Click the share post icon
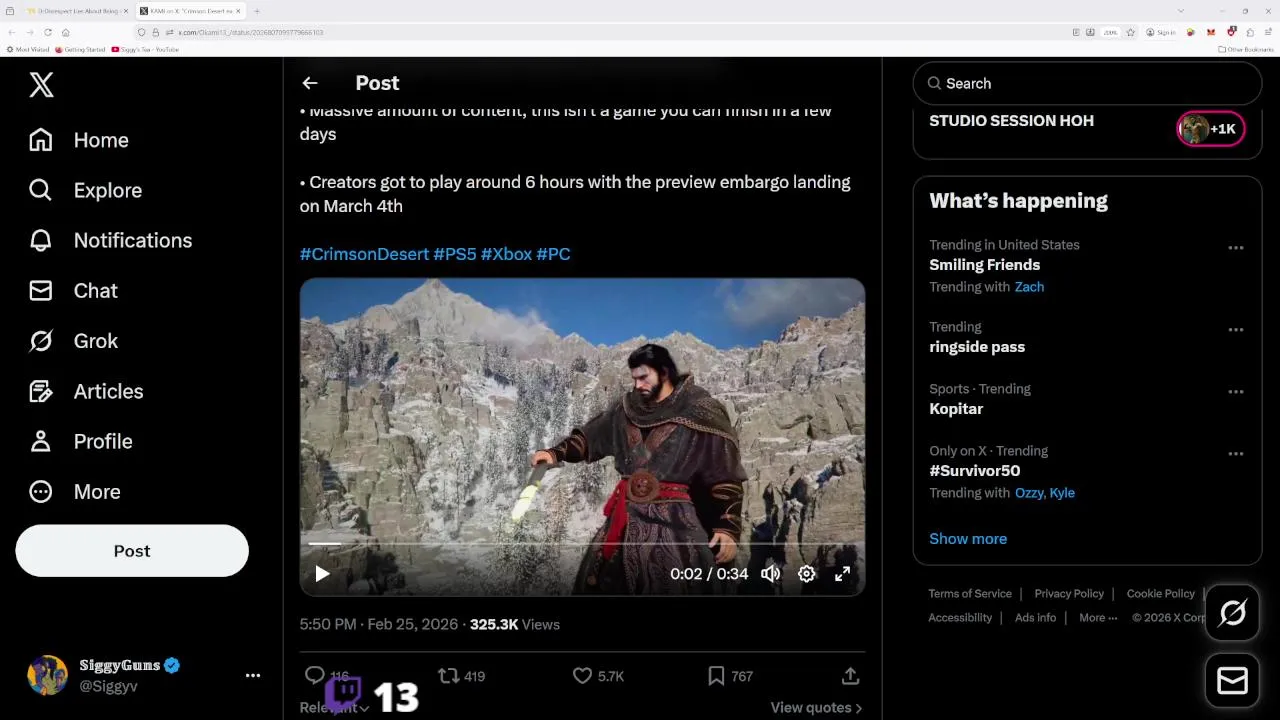 850,676
